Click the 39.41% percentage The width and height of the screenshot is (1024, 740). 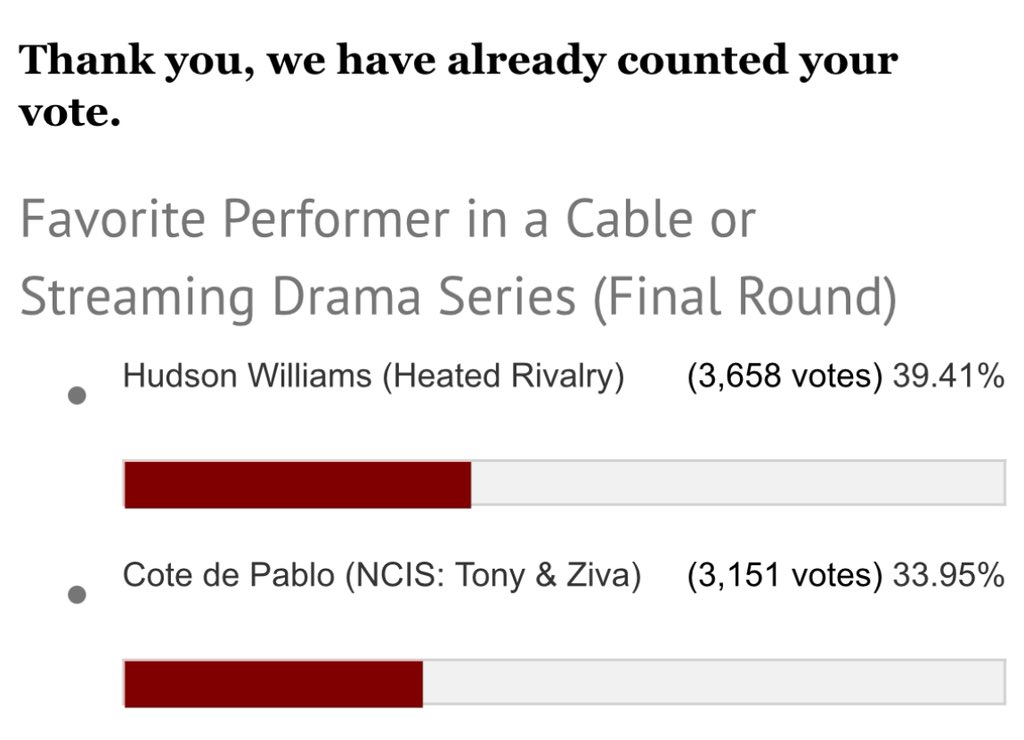coord(948,376)
